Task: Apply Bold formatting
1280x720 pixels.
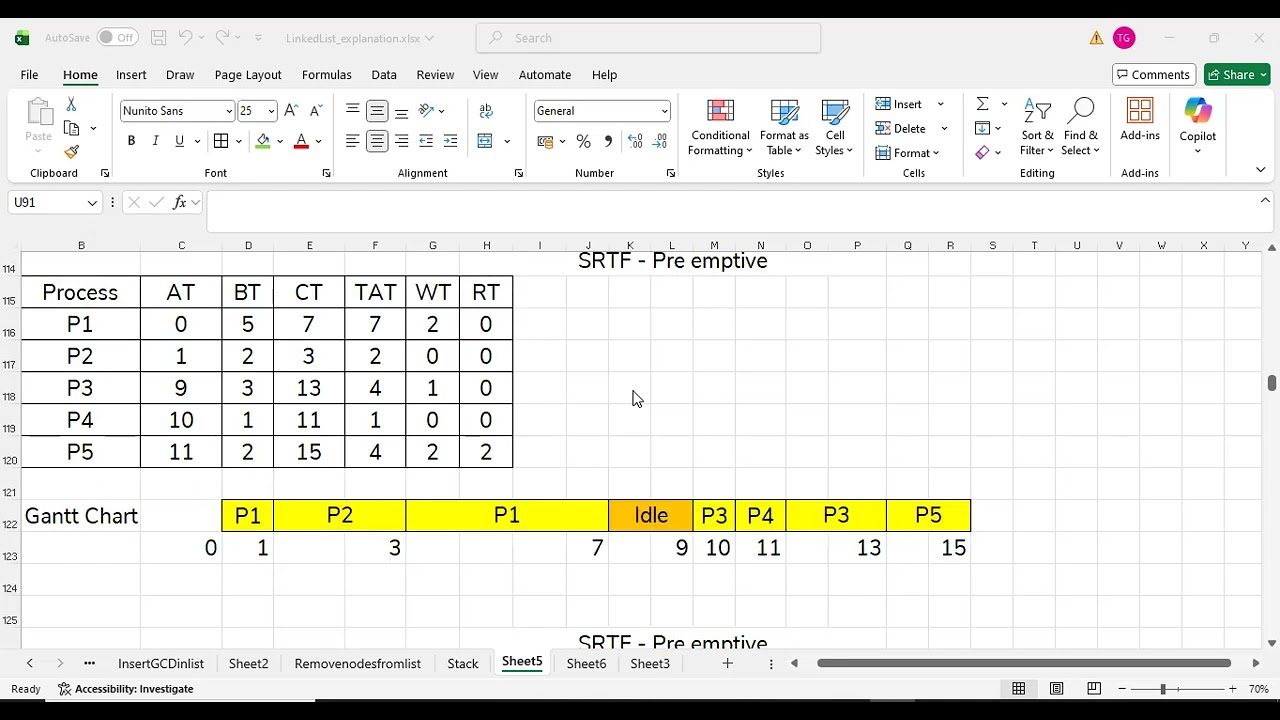Action: (131, 142)
